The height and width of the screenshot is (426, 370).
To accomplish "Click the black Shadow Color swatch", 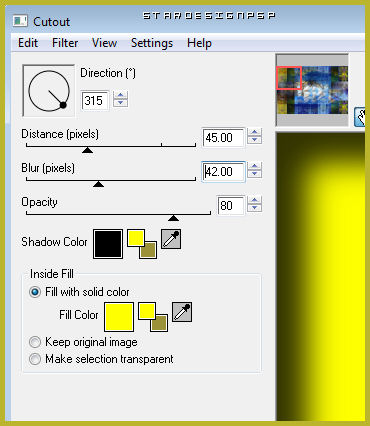I will point(108,244).
